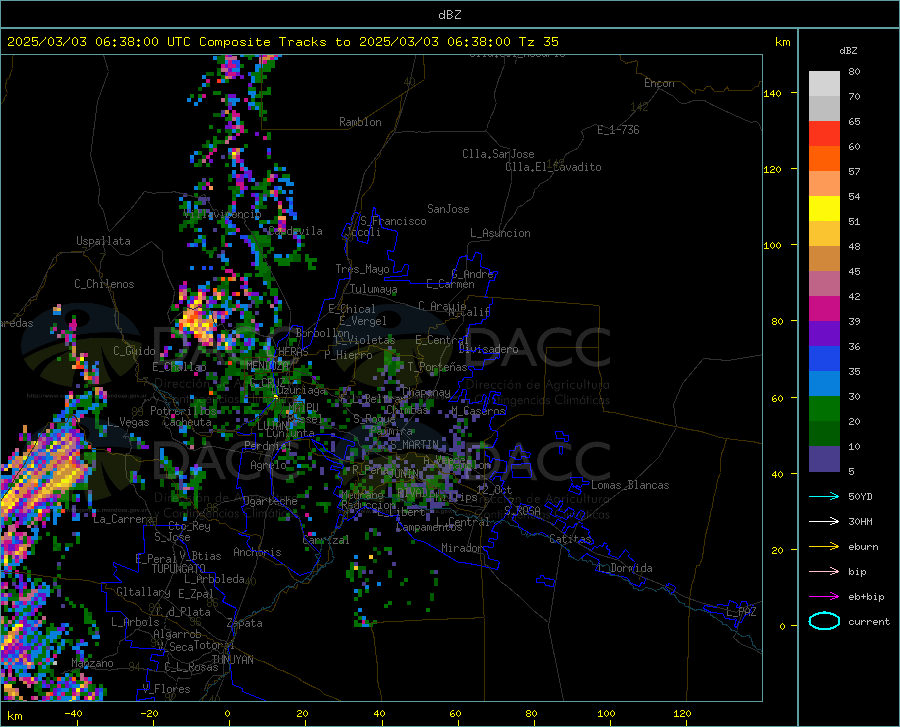Pick the dark orange 57–60 dBZ swatch

824,159
